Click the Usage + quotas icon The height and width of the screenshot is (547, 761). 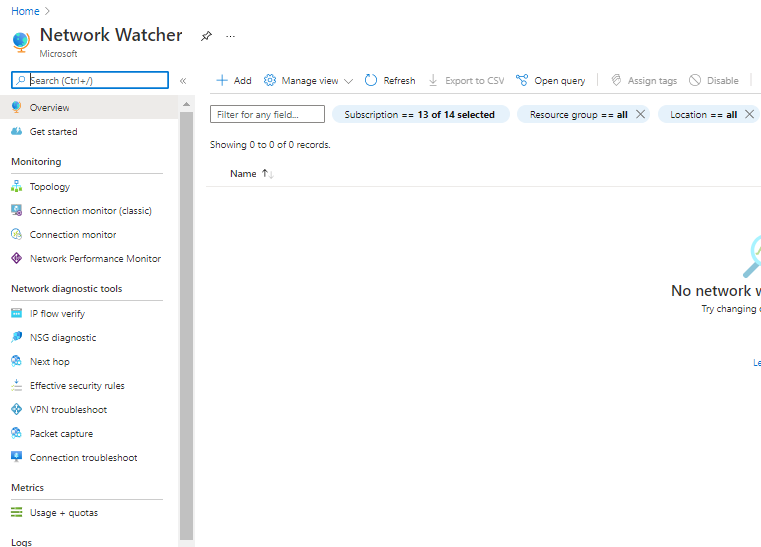17,512
